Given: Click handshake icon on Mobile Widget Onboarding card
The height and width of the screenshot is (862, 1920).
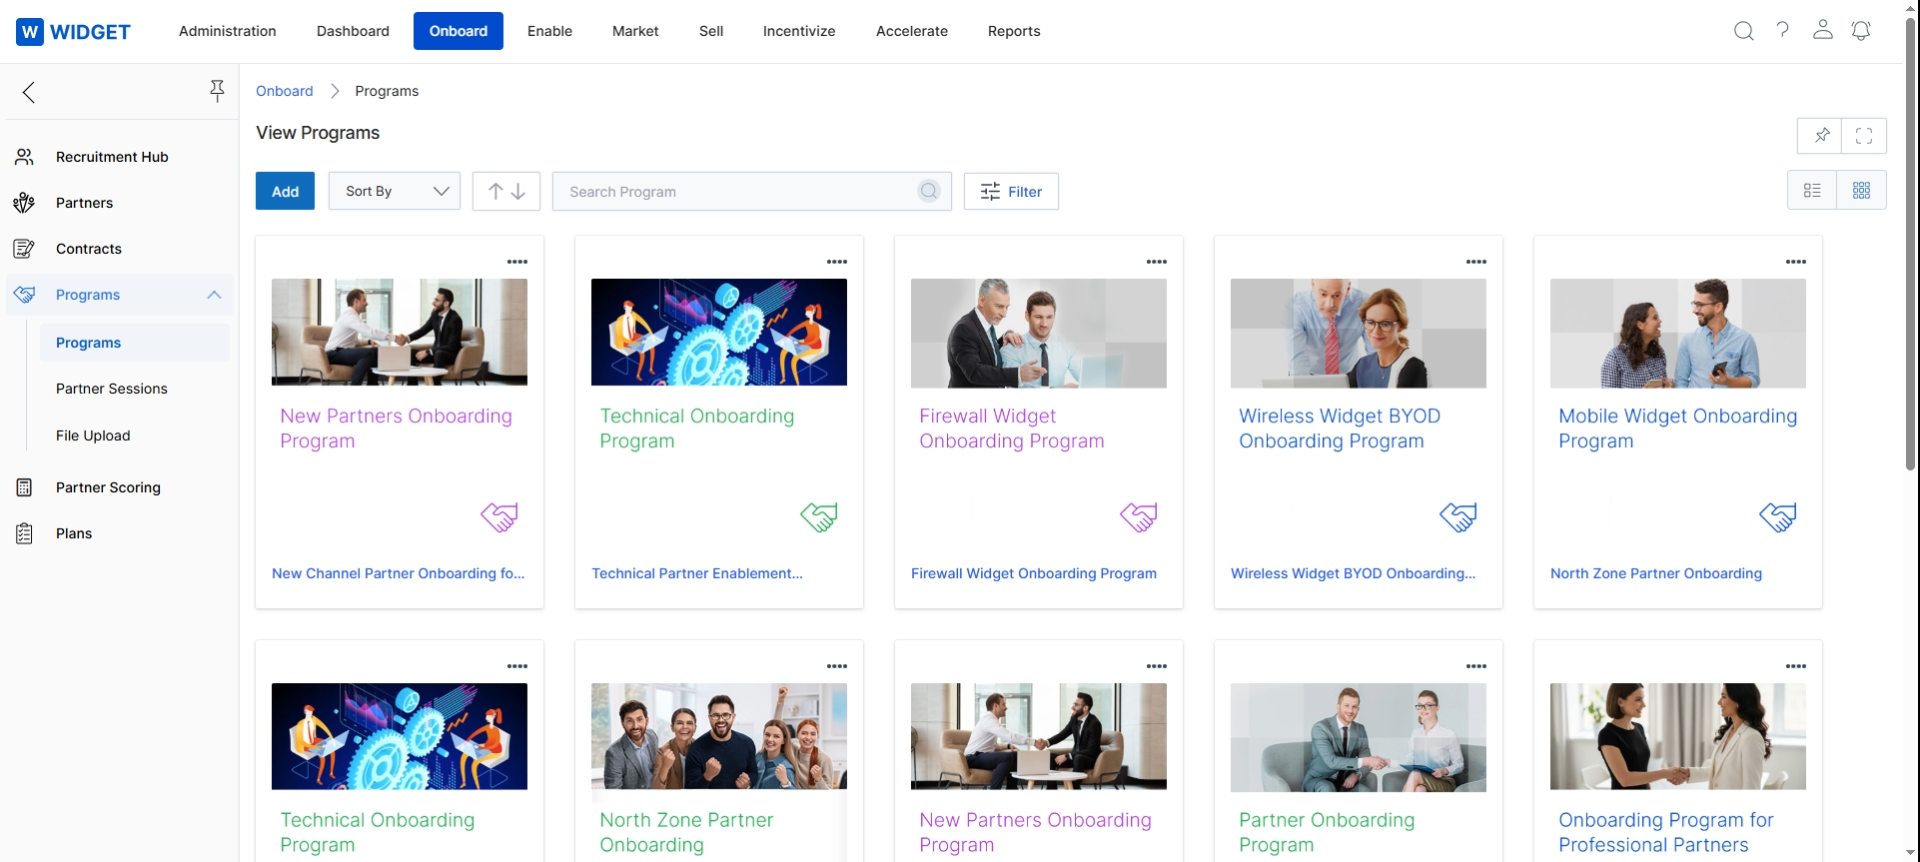Looking at the screenshot, I should (1778, 517).
